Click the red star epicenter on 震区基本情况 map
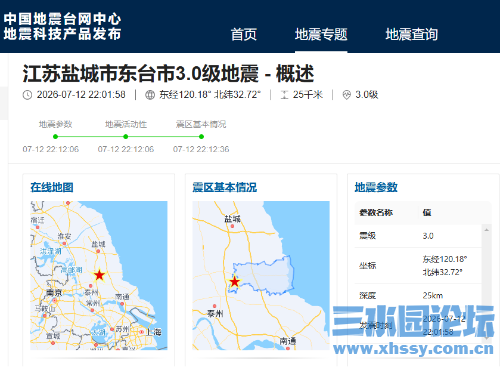Image resolution: width=500 pixels, height=367 pixels. [235, 282]
